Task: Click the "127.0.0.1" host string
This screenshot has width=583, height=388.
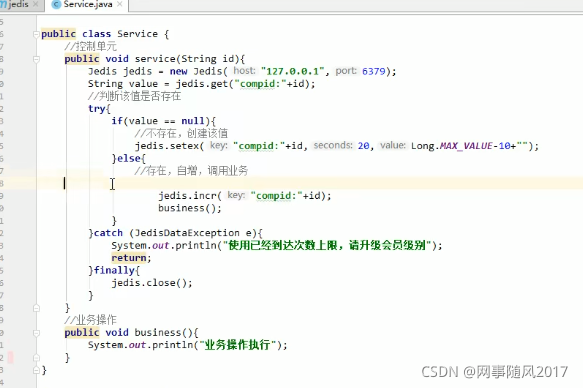Action: point(293,71)
